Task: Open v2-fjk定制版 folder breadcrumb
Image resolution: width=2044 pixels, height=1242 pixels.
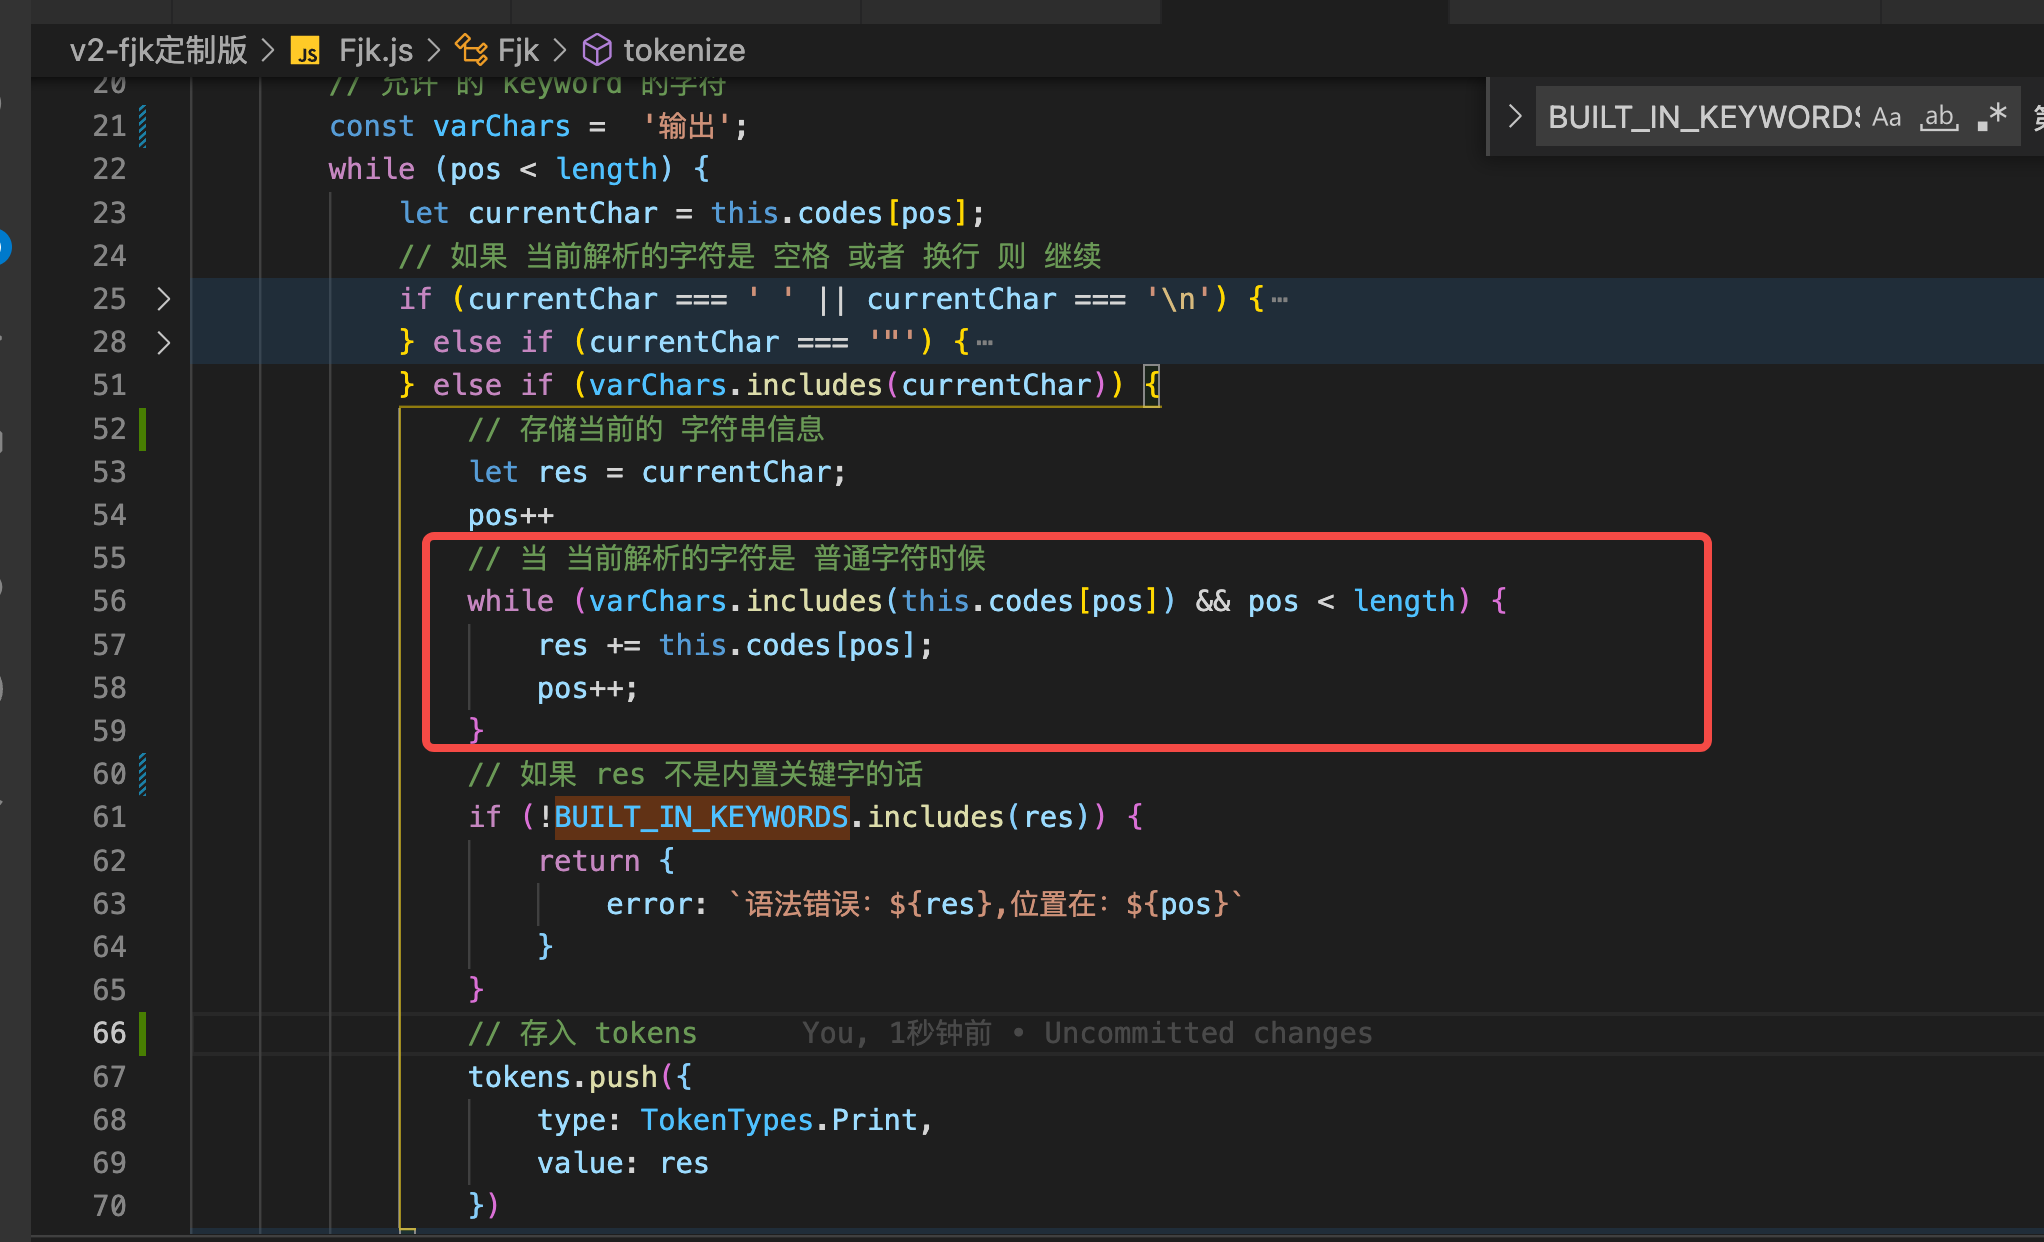Action: pyautogui.click(x=159, y=50)
